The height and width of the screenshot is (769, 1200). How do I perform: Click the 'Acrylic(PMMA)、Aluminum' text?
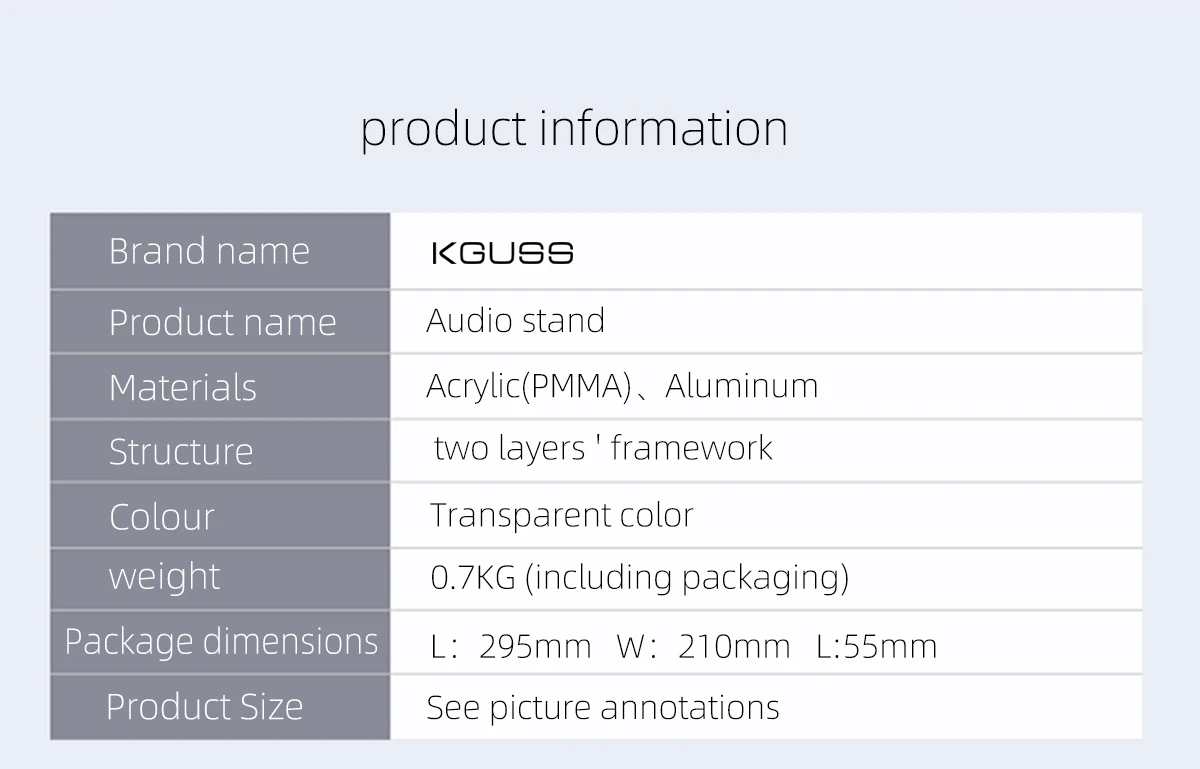click(x=621, y=386)
